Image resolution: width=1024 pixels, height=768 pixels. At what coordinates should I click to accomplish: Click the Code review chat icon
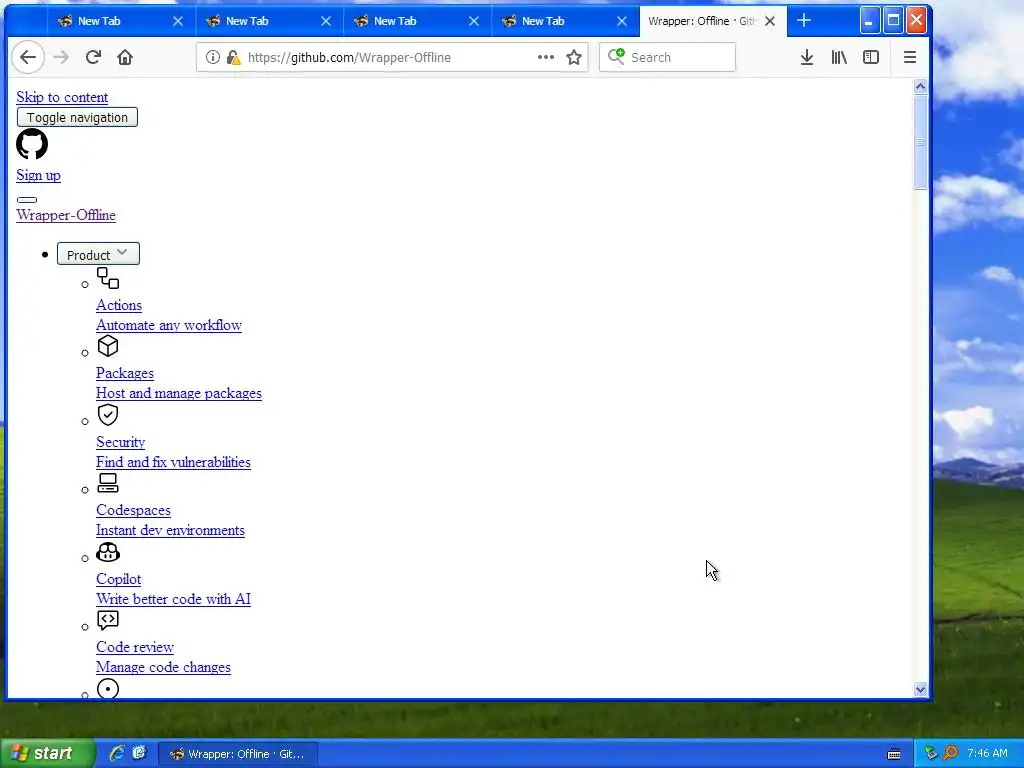pyautogui.click(x=108, y=620)
